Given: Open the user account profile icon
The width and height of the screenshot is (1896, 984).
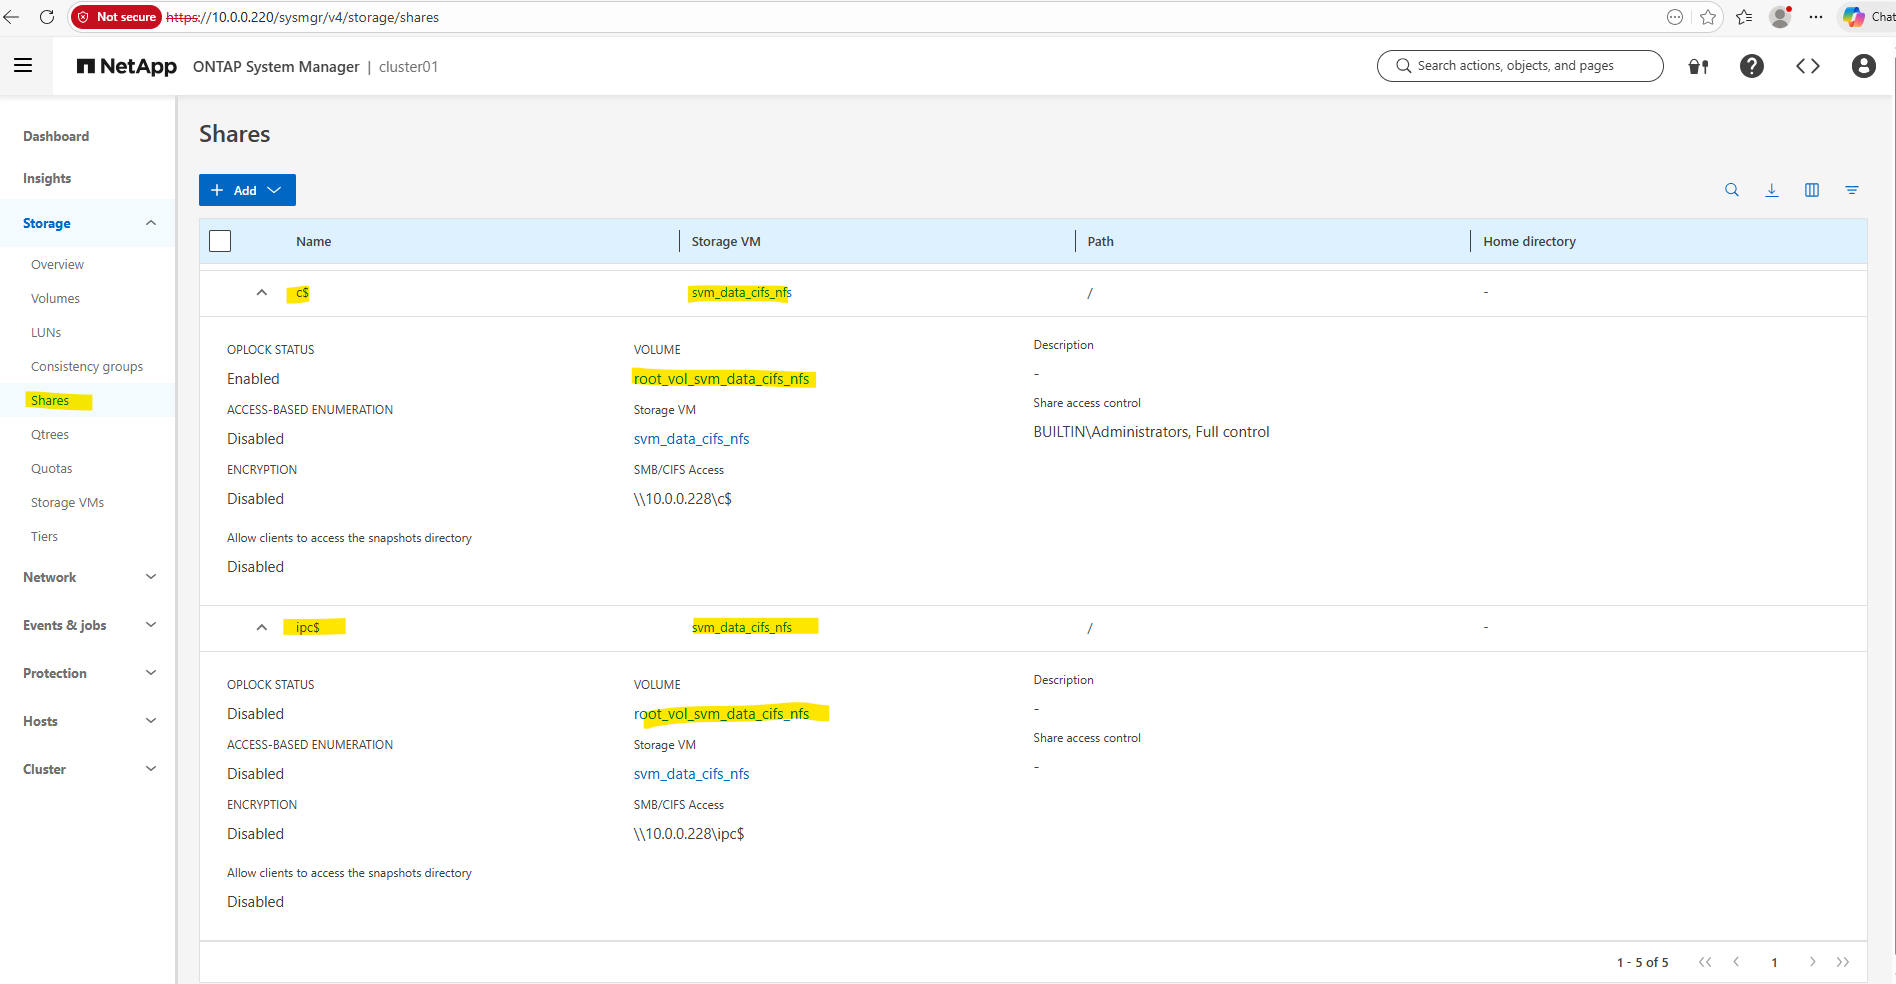Looking at the screenshot, I should [x=1863, y=66].
